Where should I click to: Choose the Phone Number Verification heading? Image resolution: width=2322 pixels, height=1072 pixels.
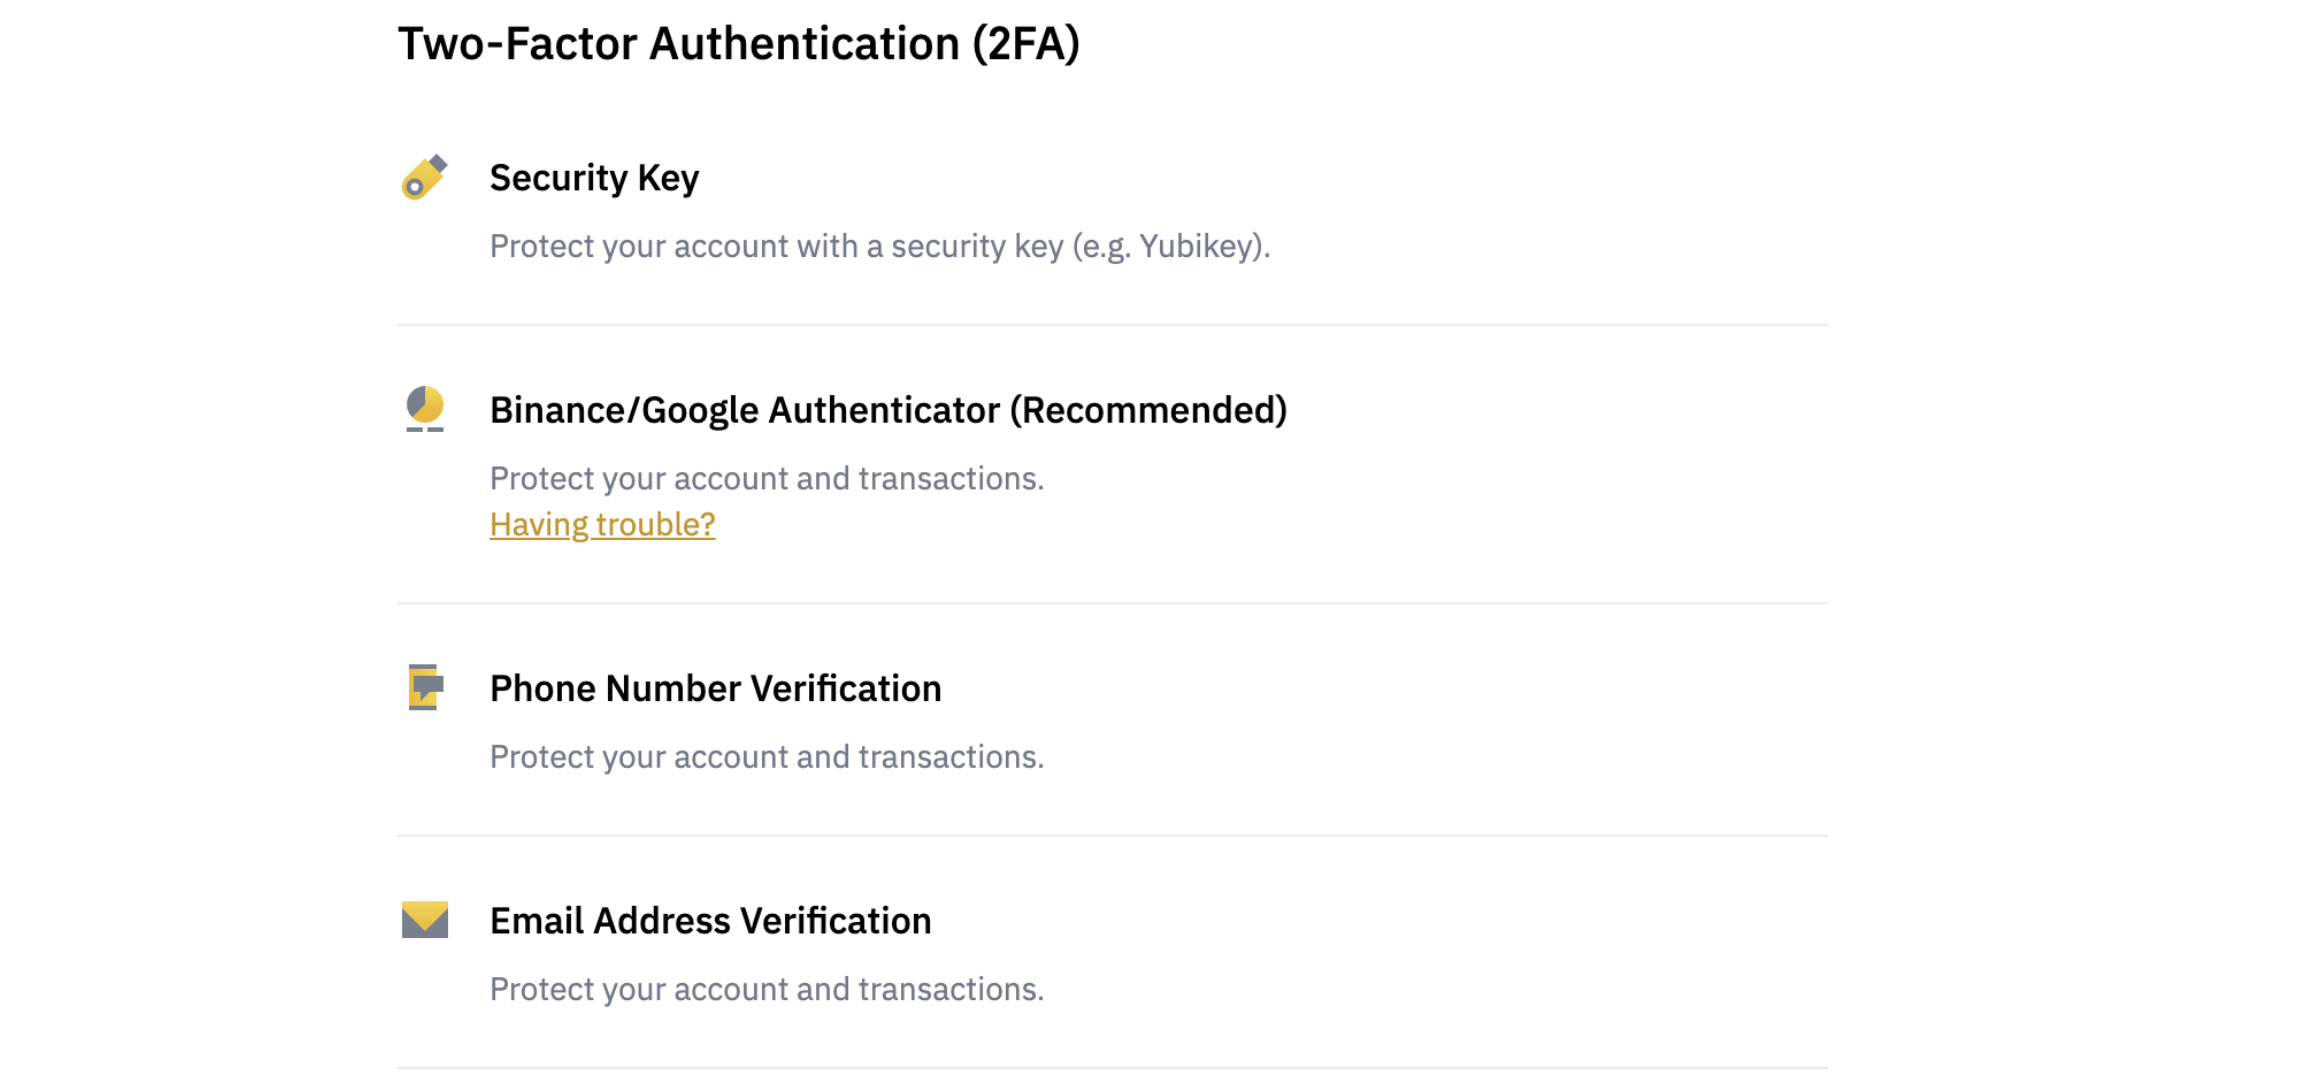pyautogui.click(x=715, y=688)
